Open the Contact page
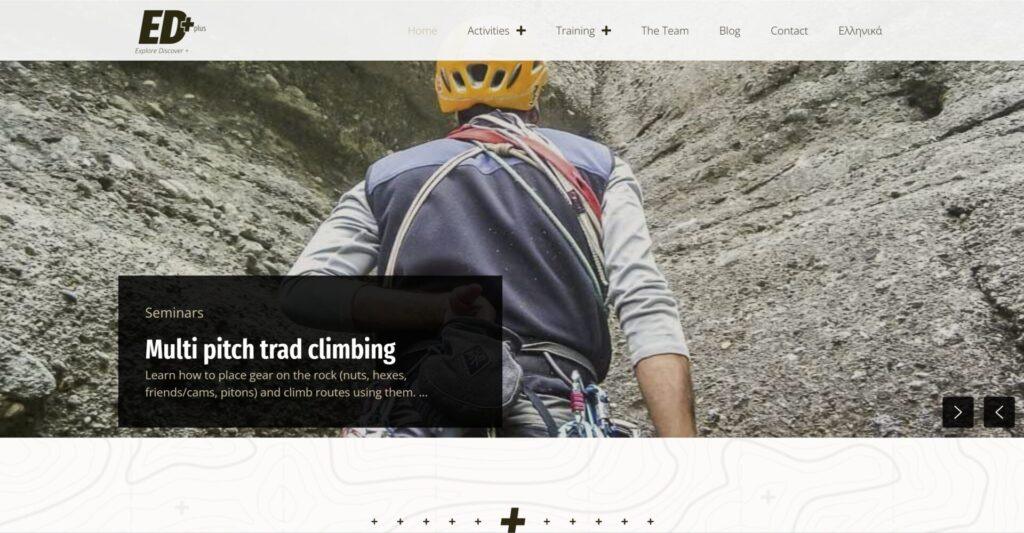This screenshot has width=1024, height=533. (x=789, y=31)
